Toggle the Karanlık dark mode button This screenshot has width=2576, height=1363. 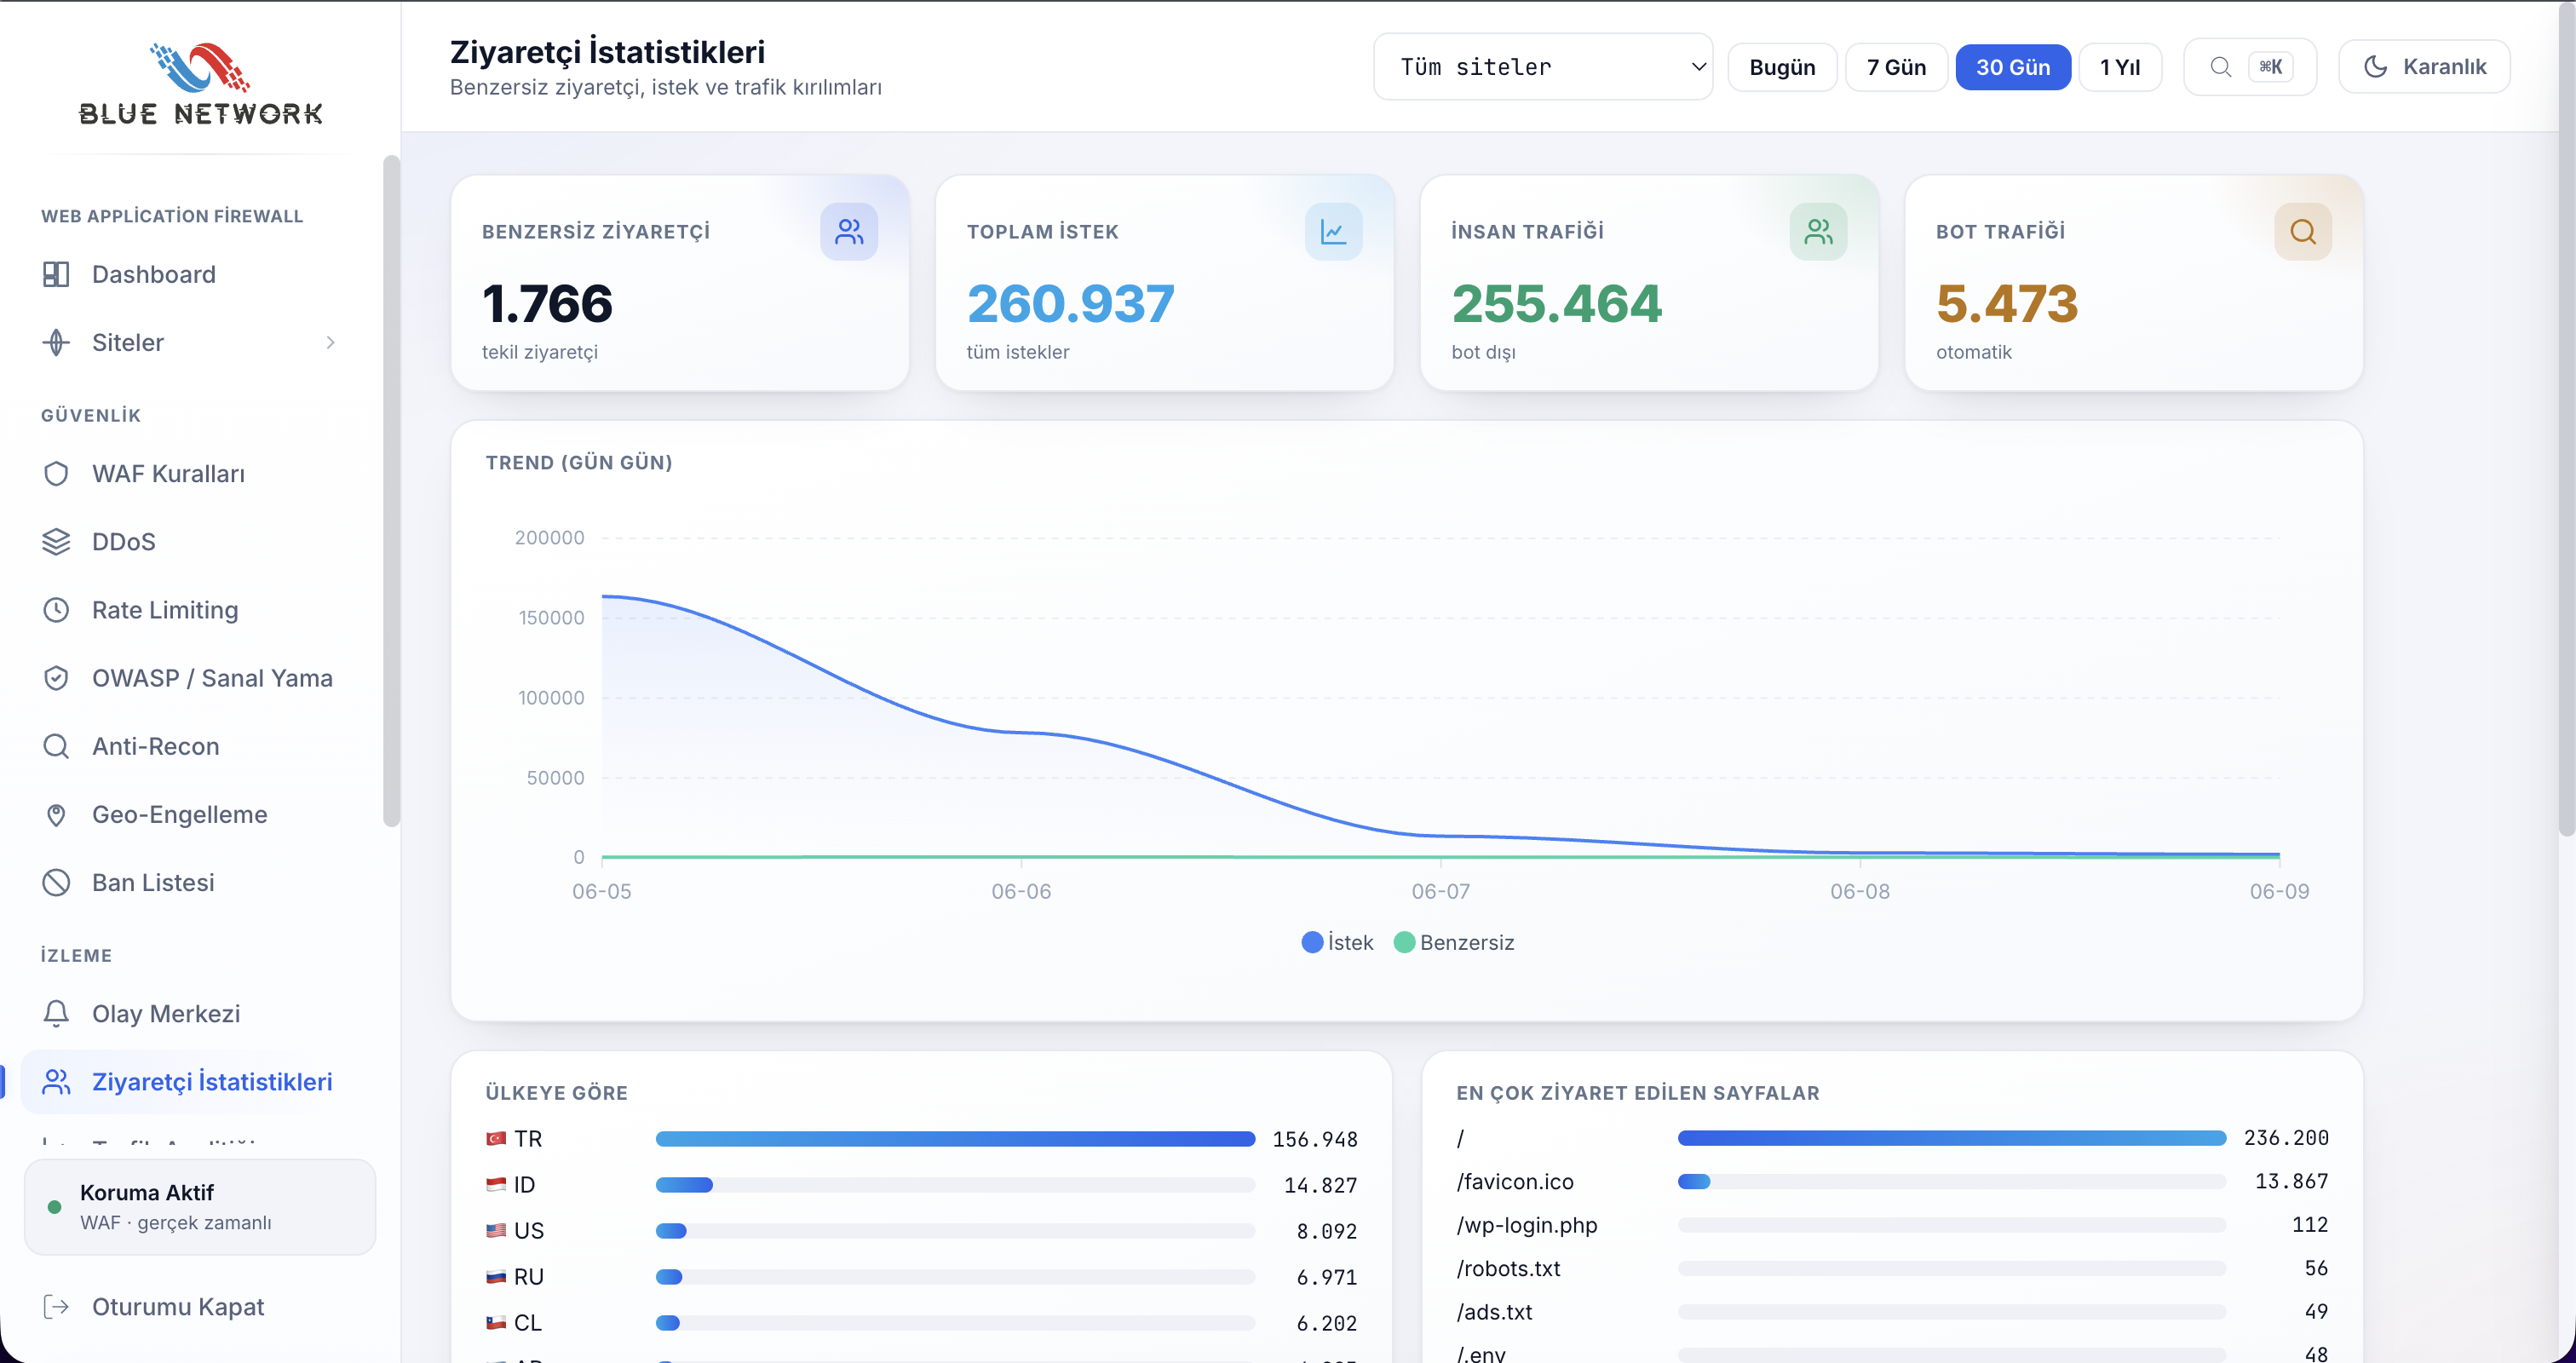[2424, 67]
